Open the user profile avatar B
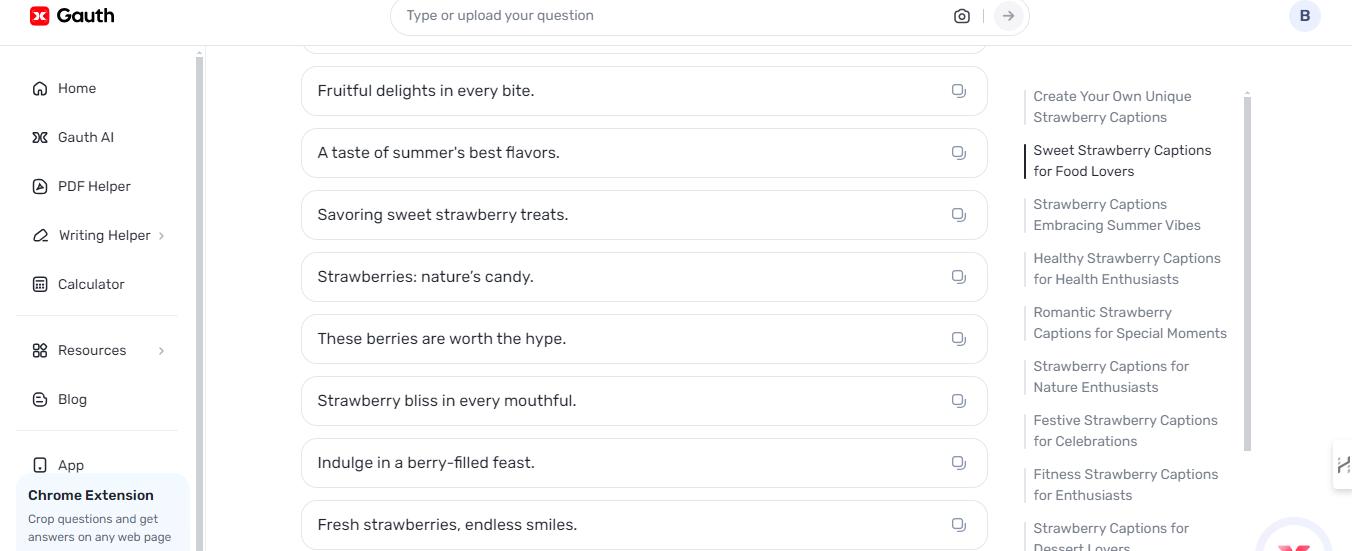This screenshot has width=1352, height=551. click(x=1304, y=16)
